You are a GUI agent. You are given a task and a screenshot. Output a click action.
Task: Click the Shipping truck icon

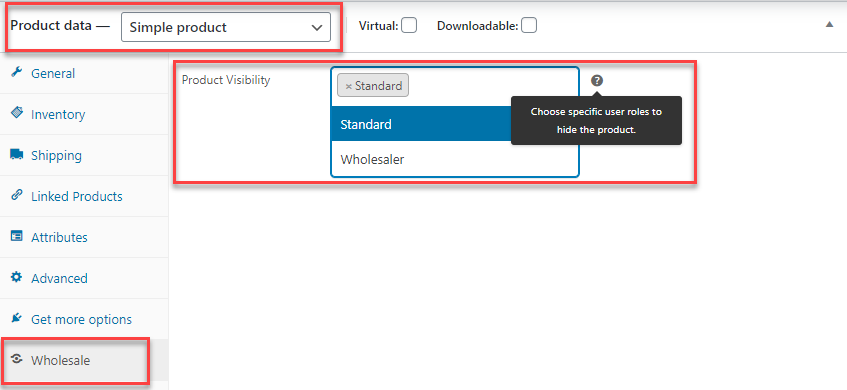(x=17, y=154)
